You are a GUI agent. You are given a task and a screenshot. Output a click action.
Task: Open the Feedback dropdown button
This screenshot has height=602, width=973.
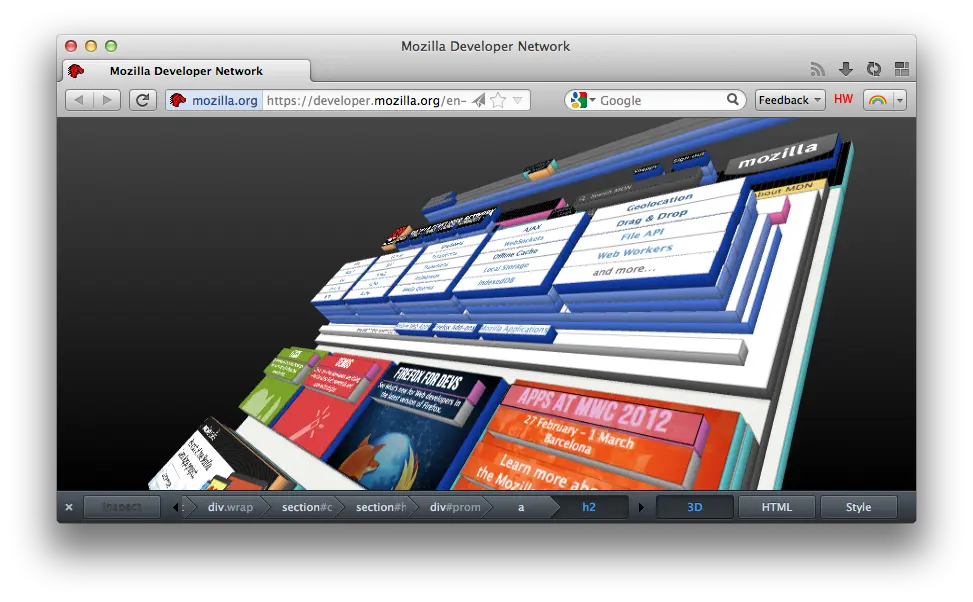click(x=790, y=100)
